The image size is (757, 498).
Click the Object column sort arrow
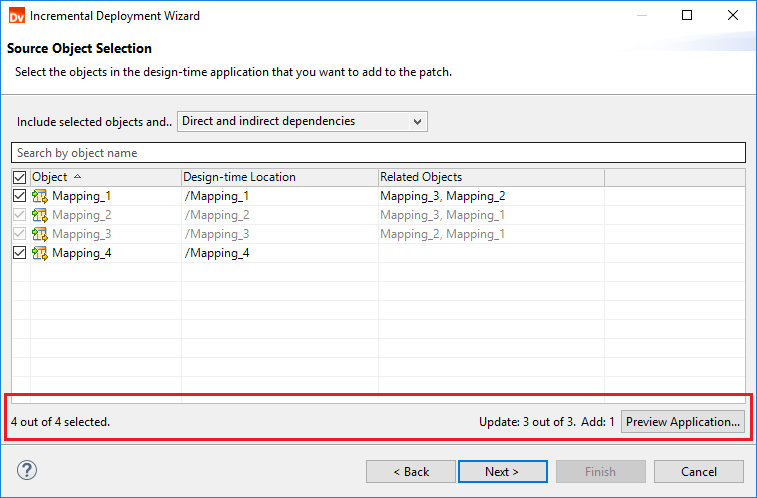point(77,177)
